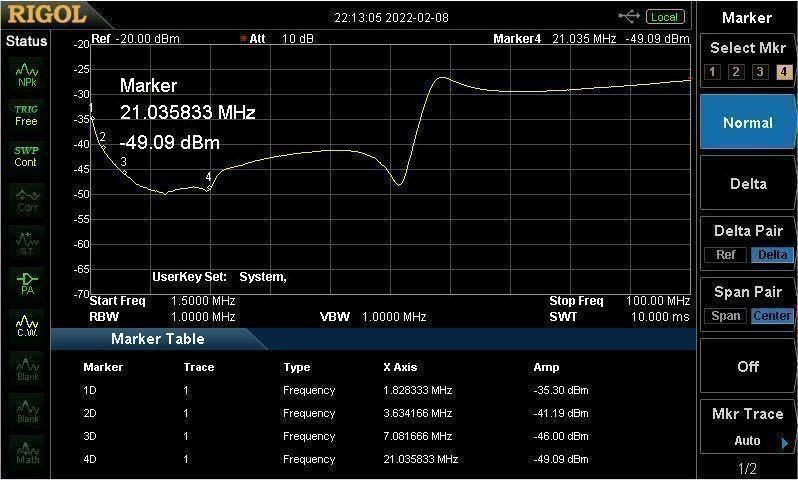Set Span Pair to Center
798x480 pixels.
point(772,316)
